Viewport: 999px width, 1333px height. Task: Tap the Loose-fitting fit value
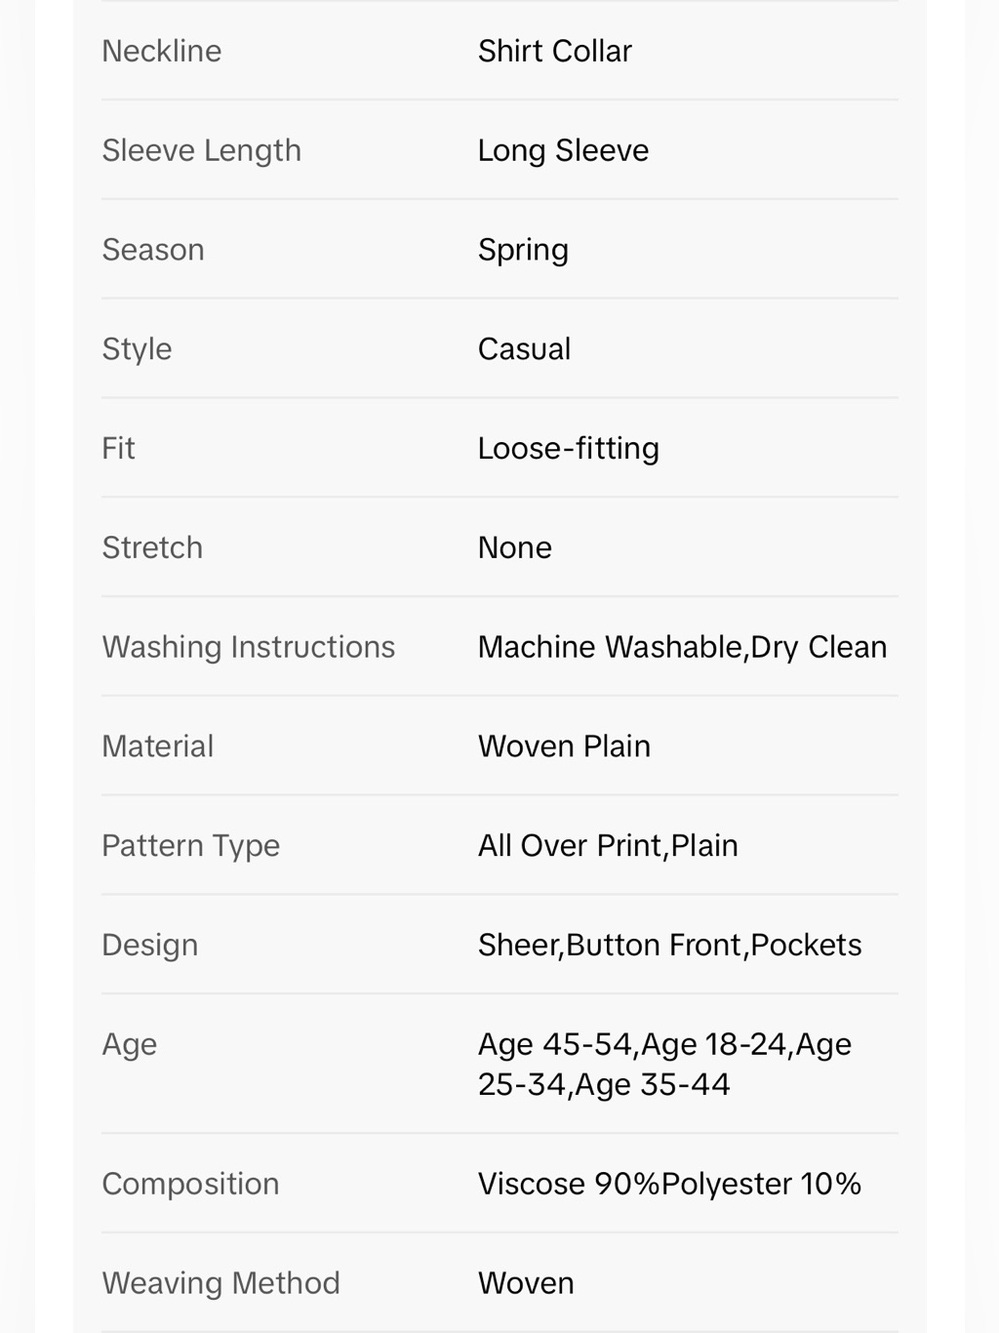568,448
